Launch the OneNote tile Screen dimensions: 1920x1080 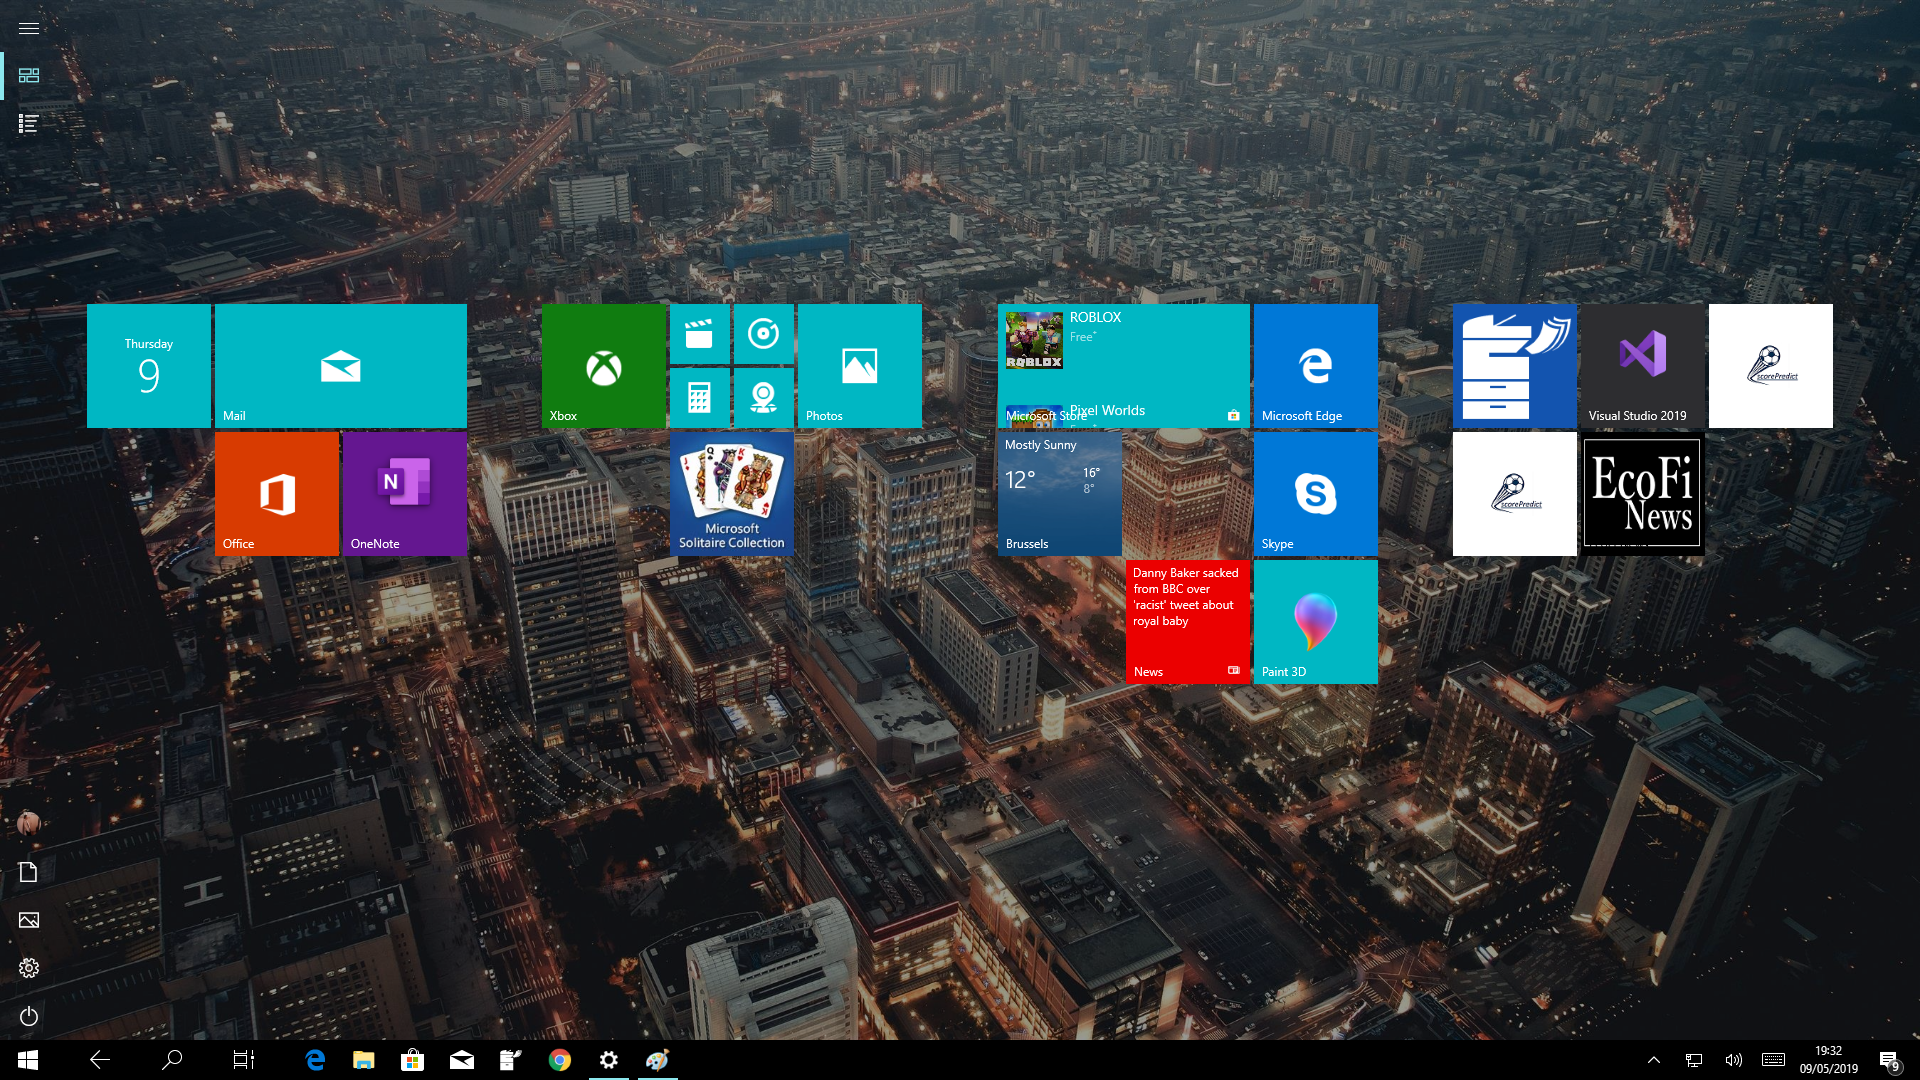pyautogui.click(x=405, y=494)
